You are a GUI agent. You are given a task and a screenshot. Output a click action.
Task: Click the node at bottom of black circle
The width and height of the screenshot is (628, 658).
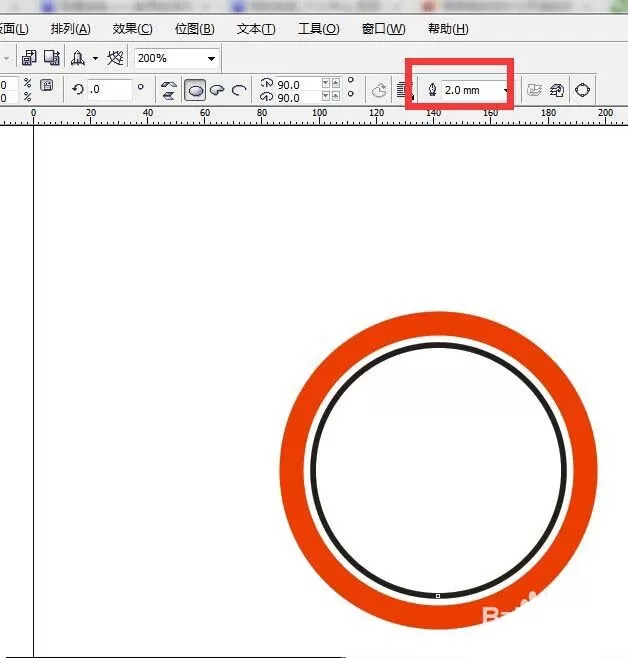438,596
